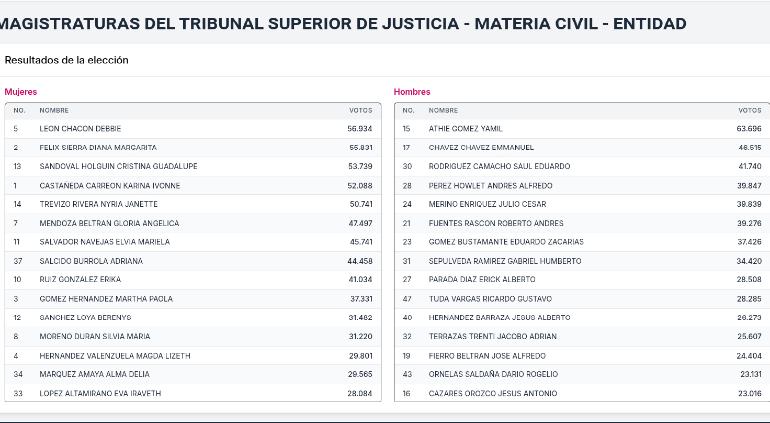Click the Magistraturas del Tribunal Superior title
This screenshot has width=770, height=423.
click(343, 23)
